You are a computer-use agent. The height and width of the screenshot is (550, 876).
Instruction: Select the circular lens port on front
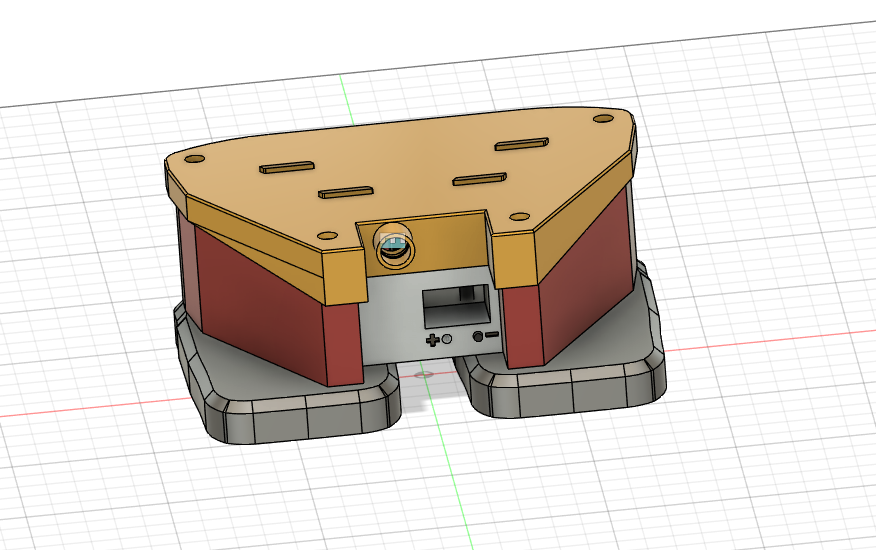(393, 247)
